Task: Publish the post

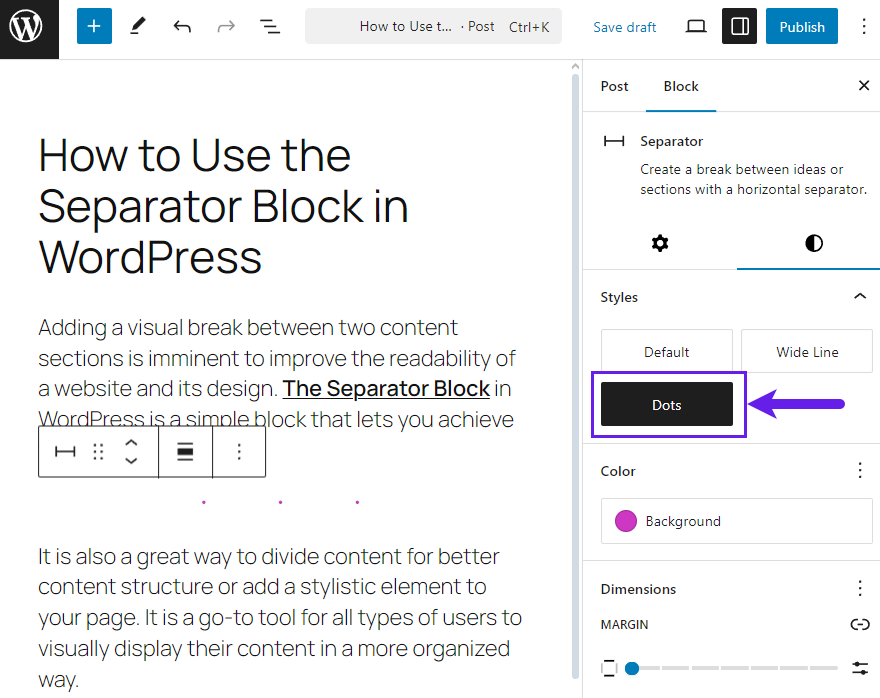Action: [801, 26]
